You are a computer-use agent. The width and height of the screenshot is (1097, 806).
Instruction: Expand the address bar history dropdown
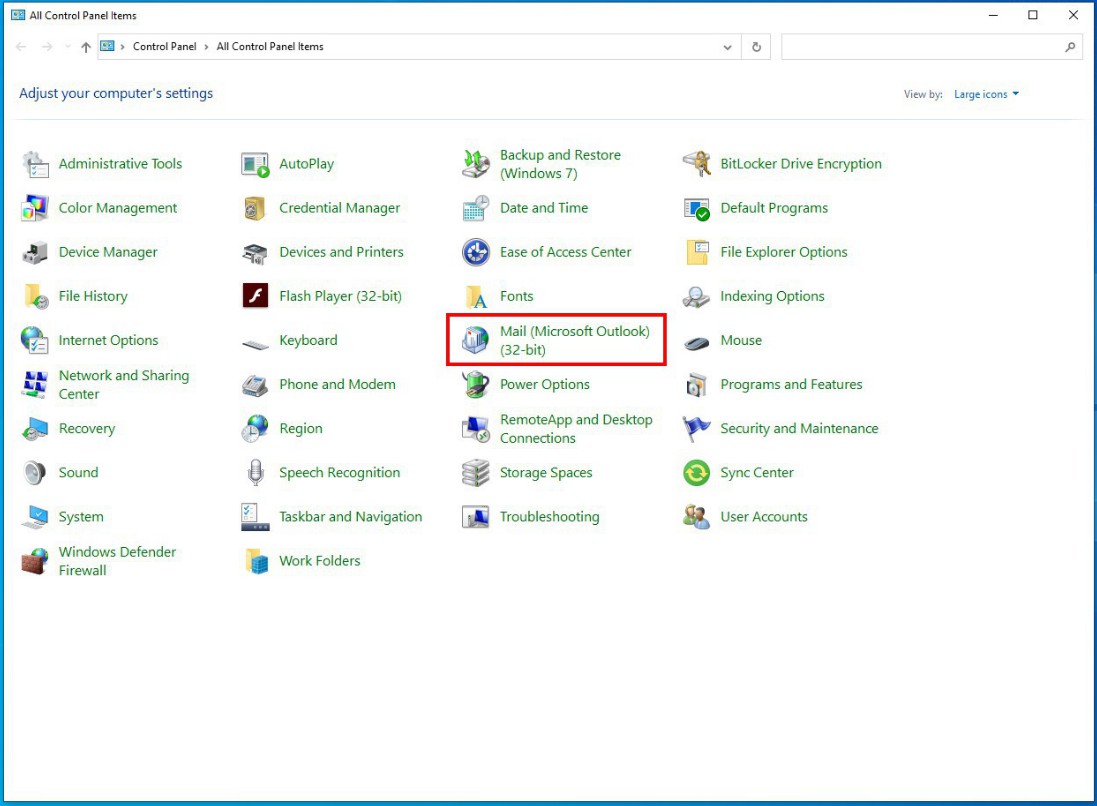[x=728, y=48]
